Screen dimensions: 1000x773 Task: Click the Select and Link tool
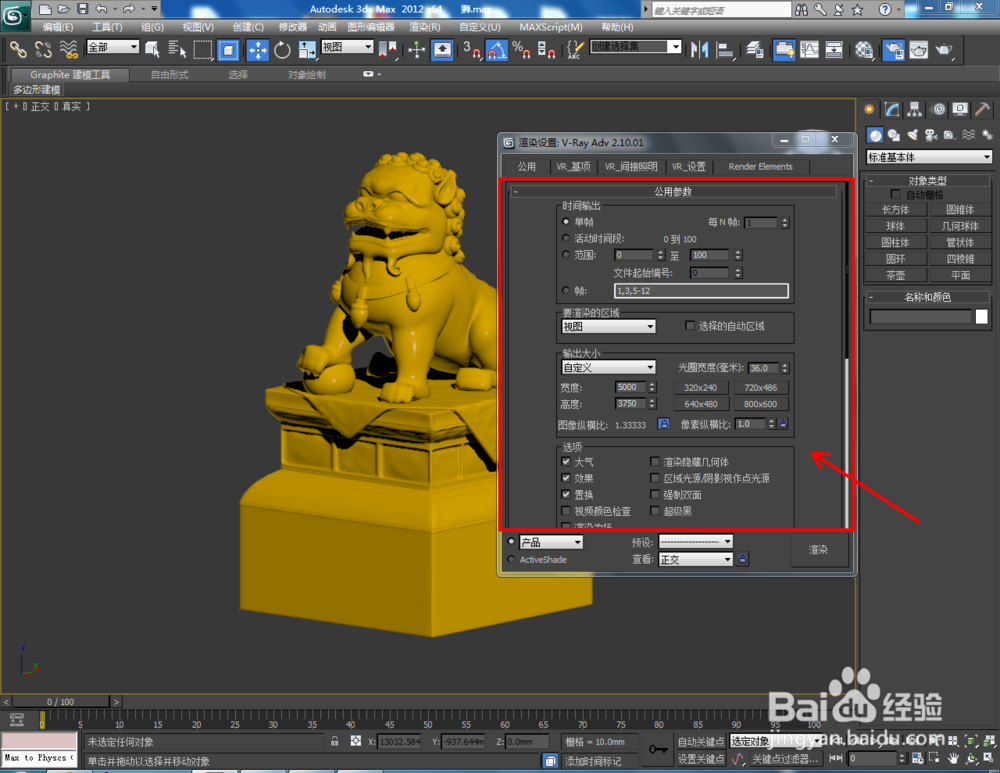pos(18,50)
